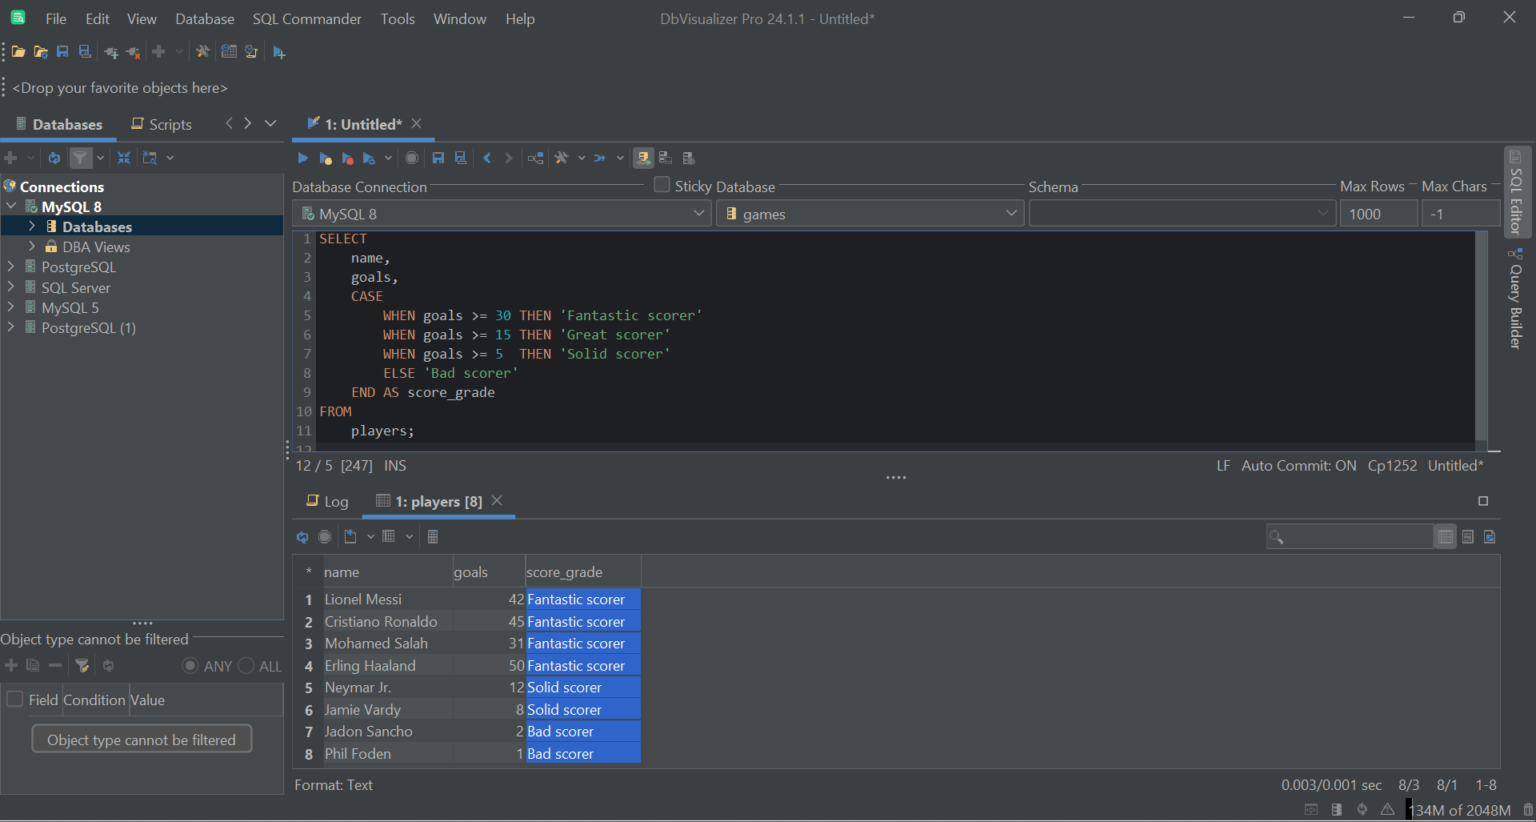Open the games database dropdown
The width and height of the screenshot is (1536, 822).
[x=1011, y=212]
